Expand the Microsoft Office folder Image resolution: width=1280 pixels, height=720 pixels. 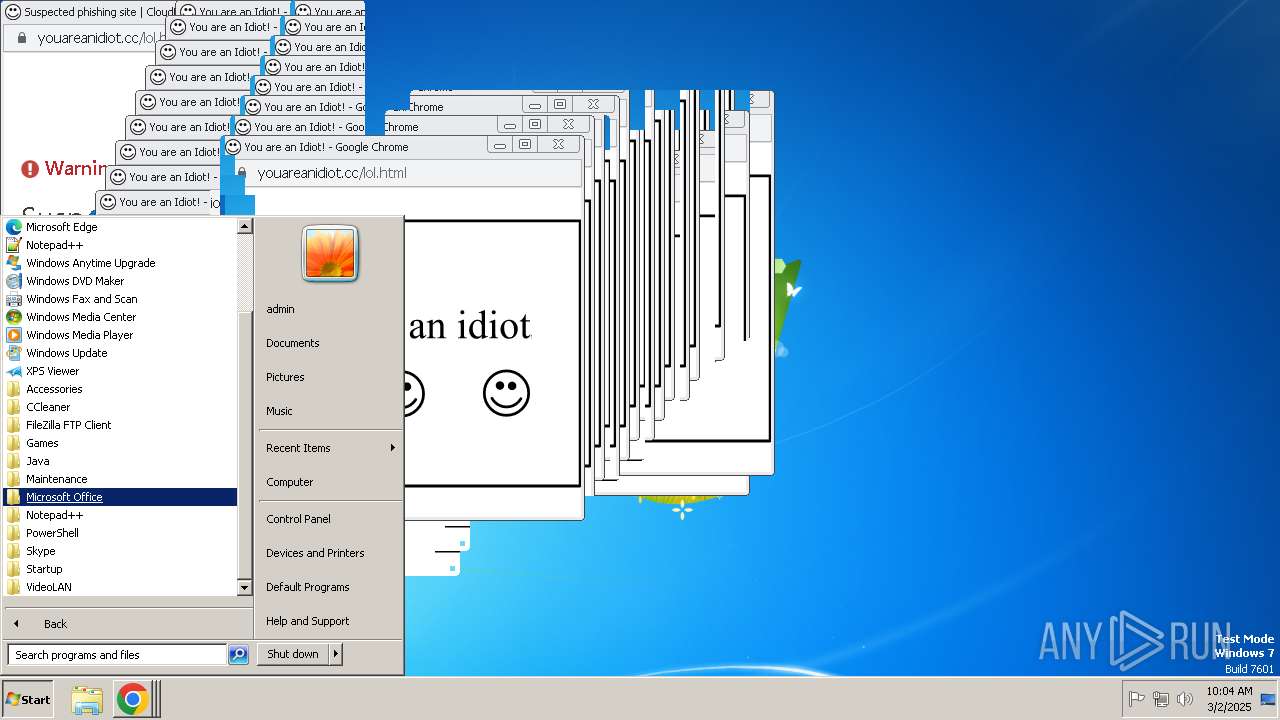pos(120,497)
